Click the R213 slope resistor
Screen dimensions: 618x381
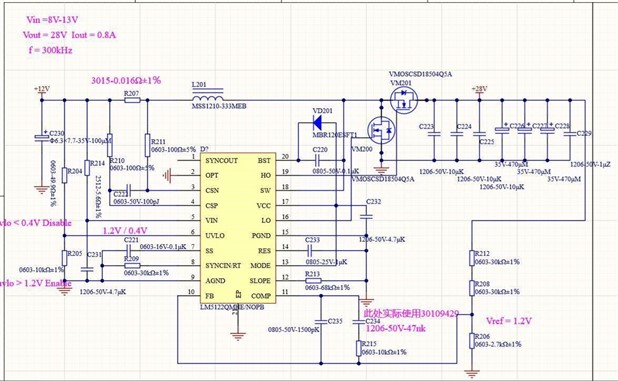pyautogui.click(x=313, y=281)
